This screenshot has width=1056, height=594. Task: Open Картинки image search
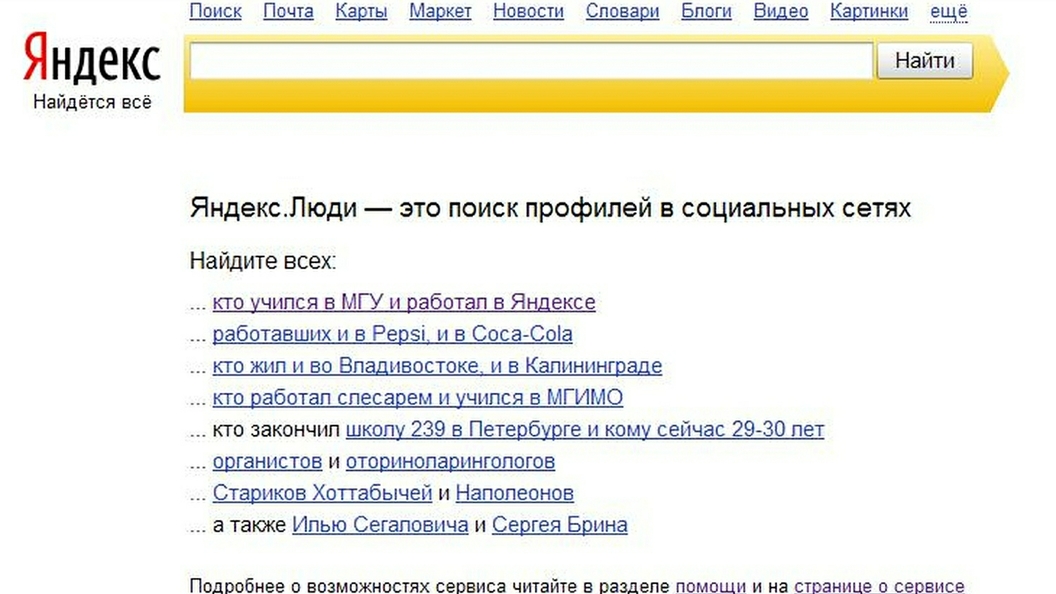(869, 11)
